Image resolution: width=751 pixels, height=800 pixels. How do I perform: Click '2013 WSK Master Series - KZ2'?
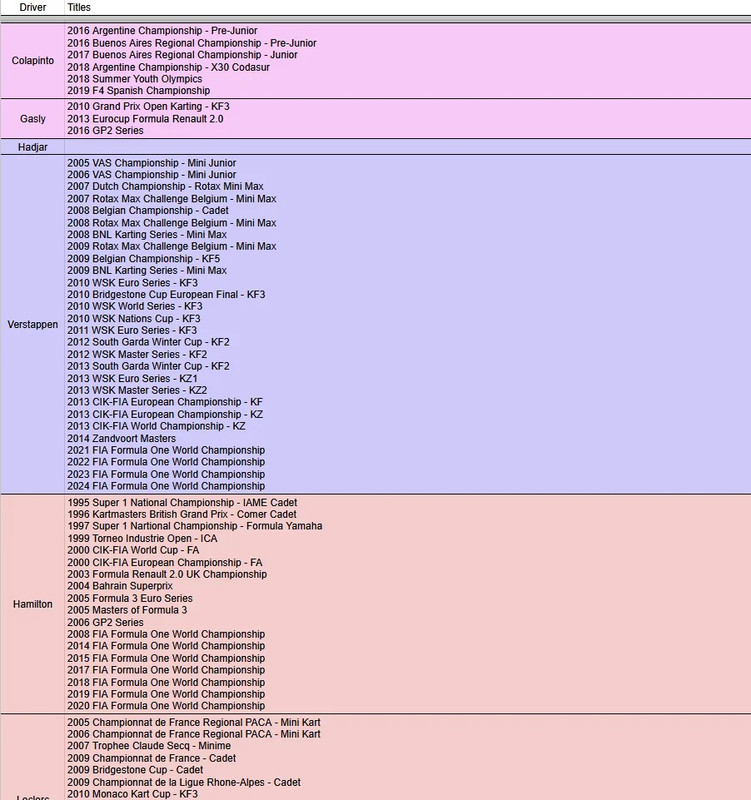tap(137, 390)
